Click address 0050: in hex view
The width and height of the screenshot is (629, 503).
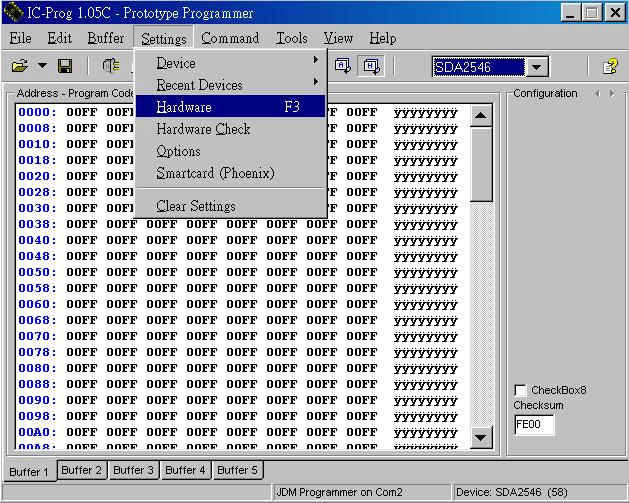click(x=37, y=272)
